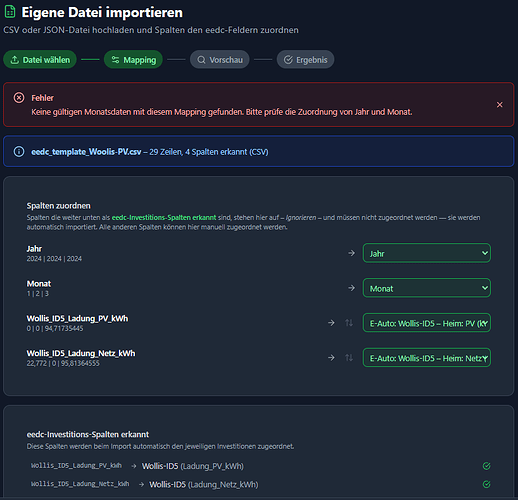Click the eedc_template_Woolis-PV.csv filename
The height and width of the screenshot is (500, 518).
(86, 152)
